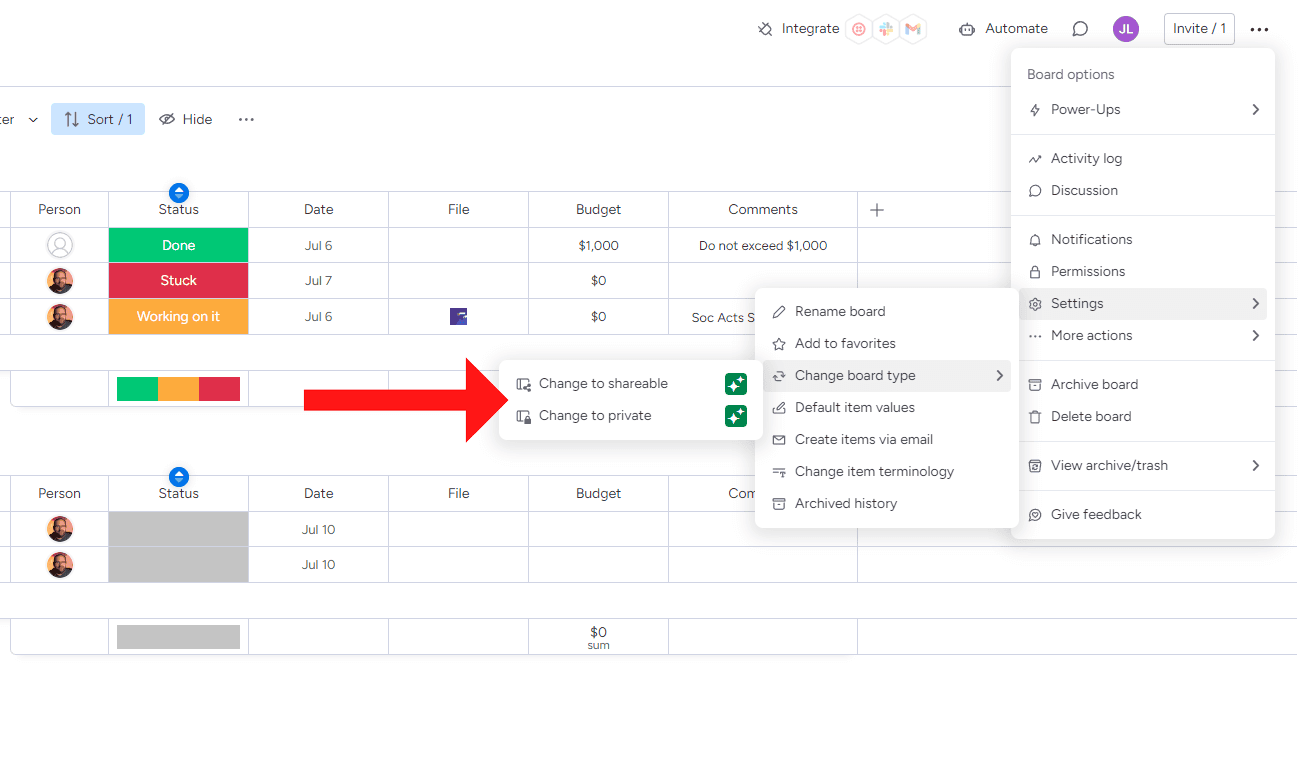Click the green sparkle icon next to Change to shareable

tap(736, 384)
